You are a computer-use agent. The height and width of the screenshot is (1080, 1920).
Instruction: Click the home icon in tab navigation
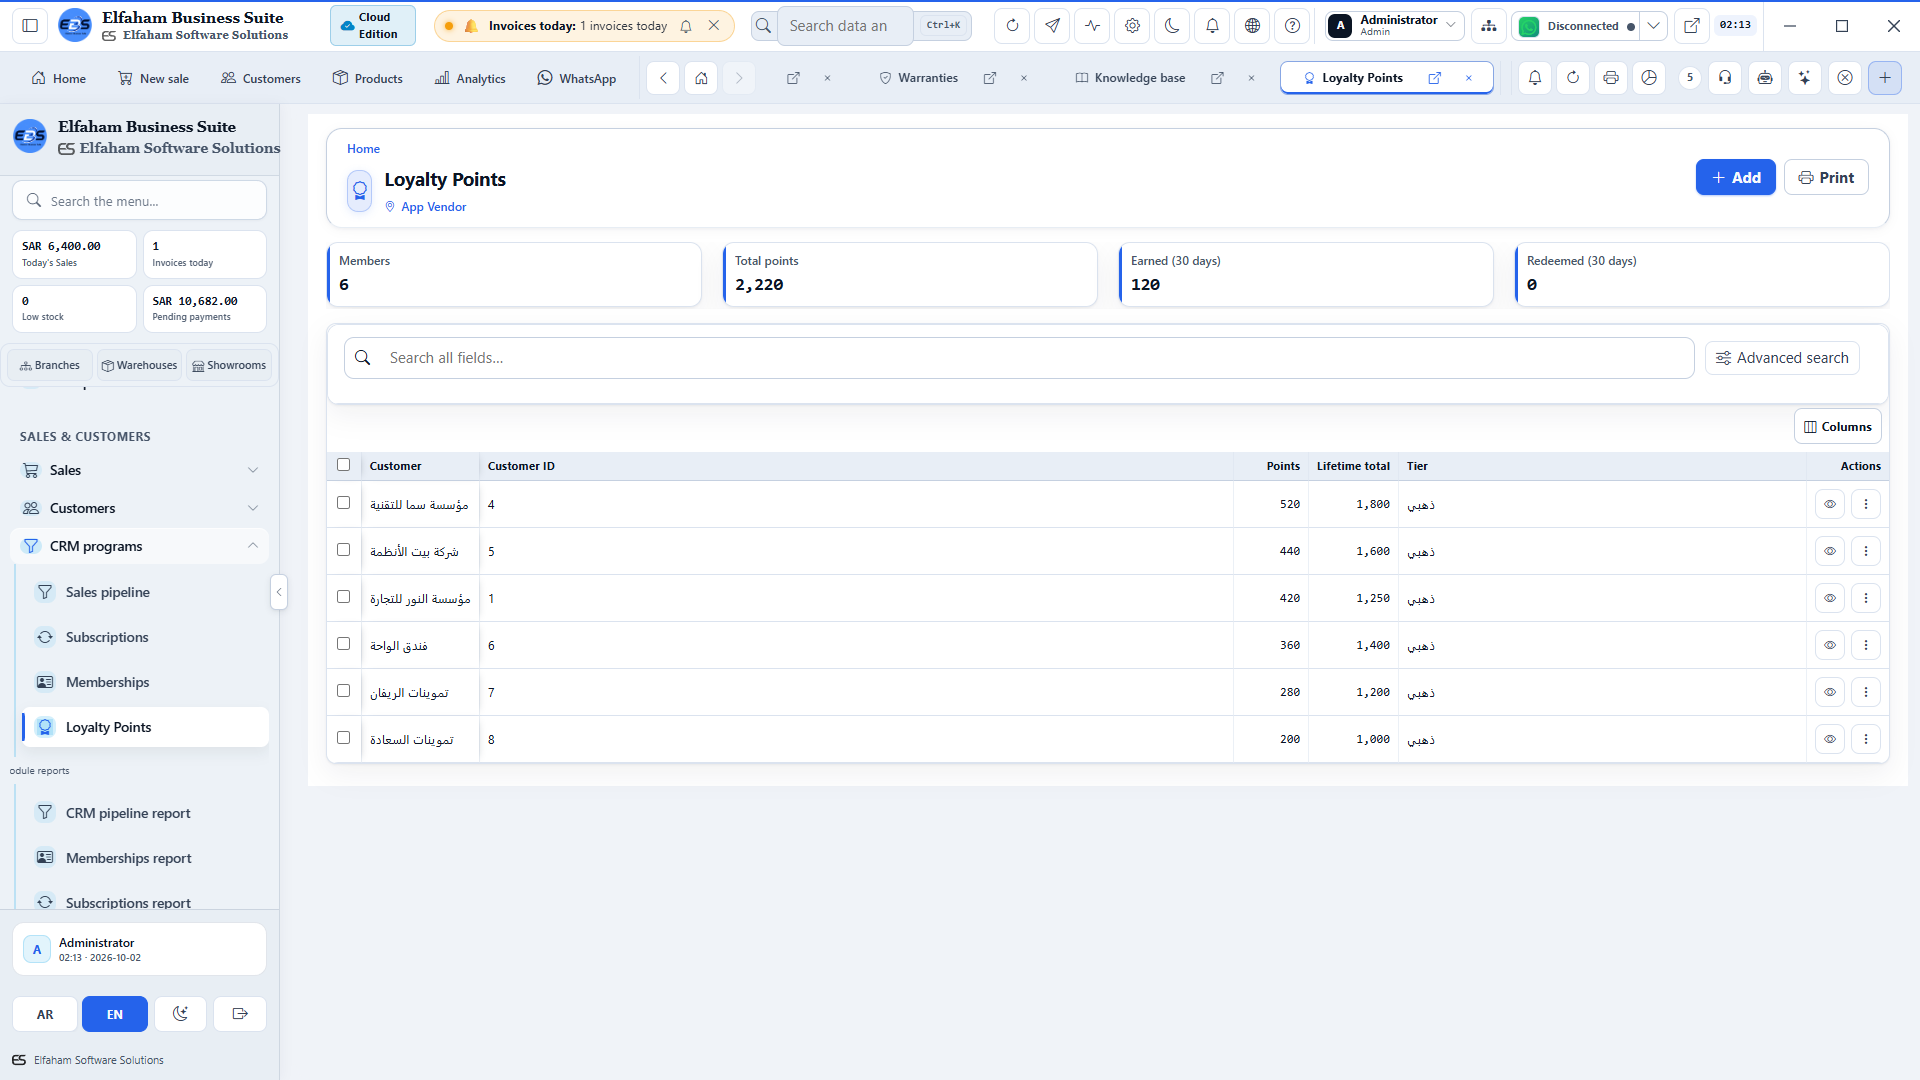701,77
